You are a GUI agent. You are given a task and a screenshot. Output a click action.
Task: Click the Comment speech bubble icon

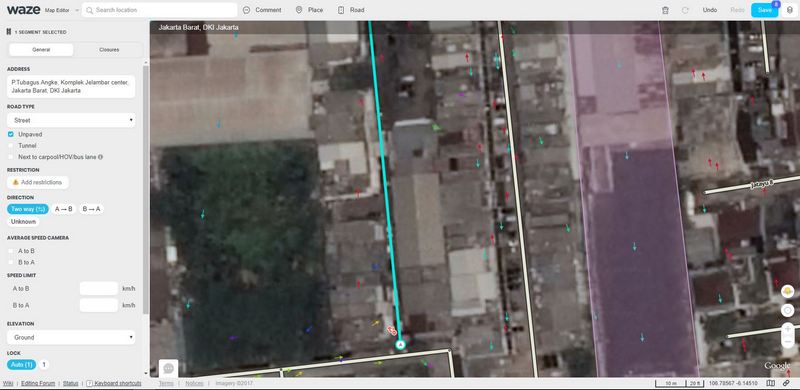point(247,10)
